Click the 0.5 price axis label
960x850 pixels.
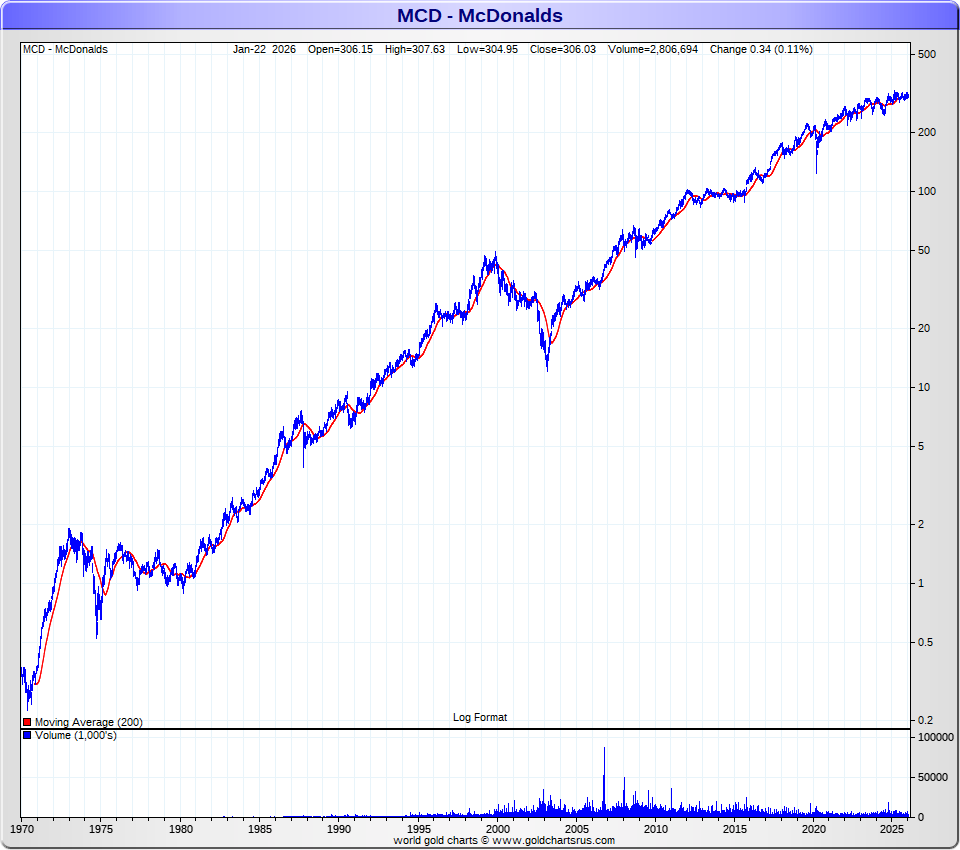[x=926, y=642]
